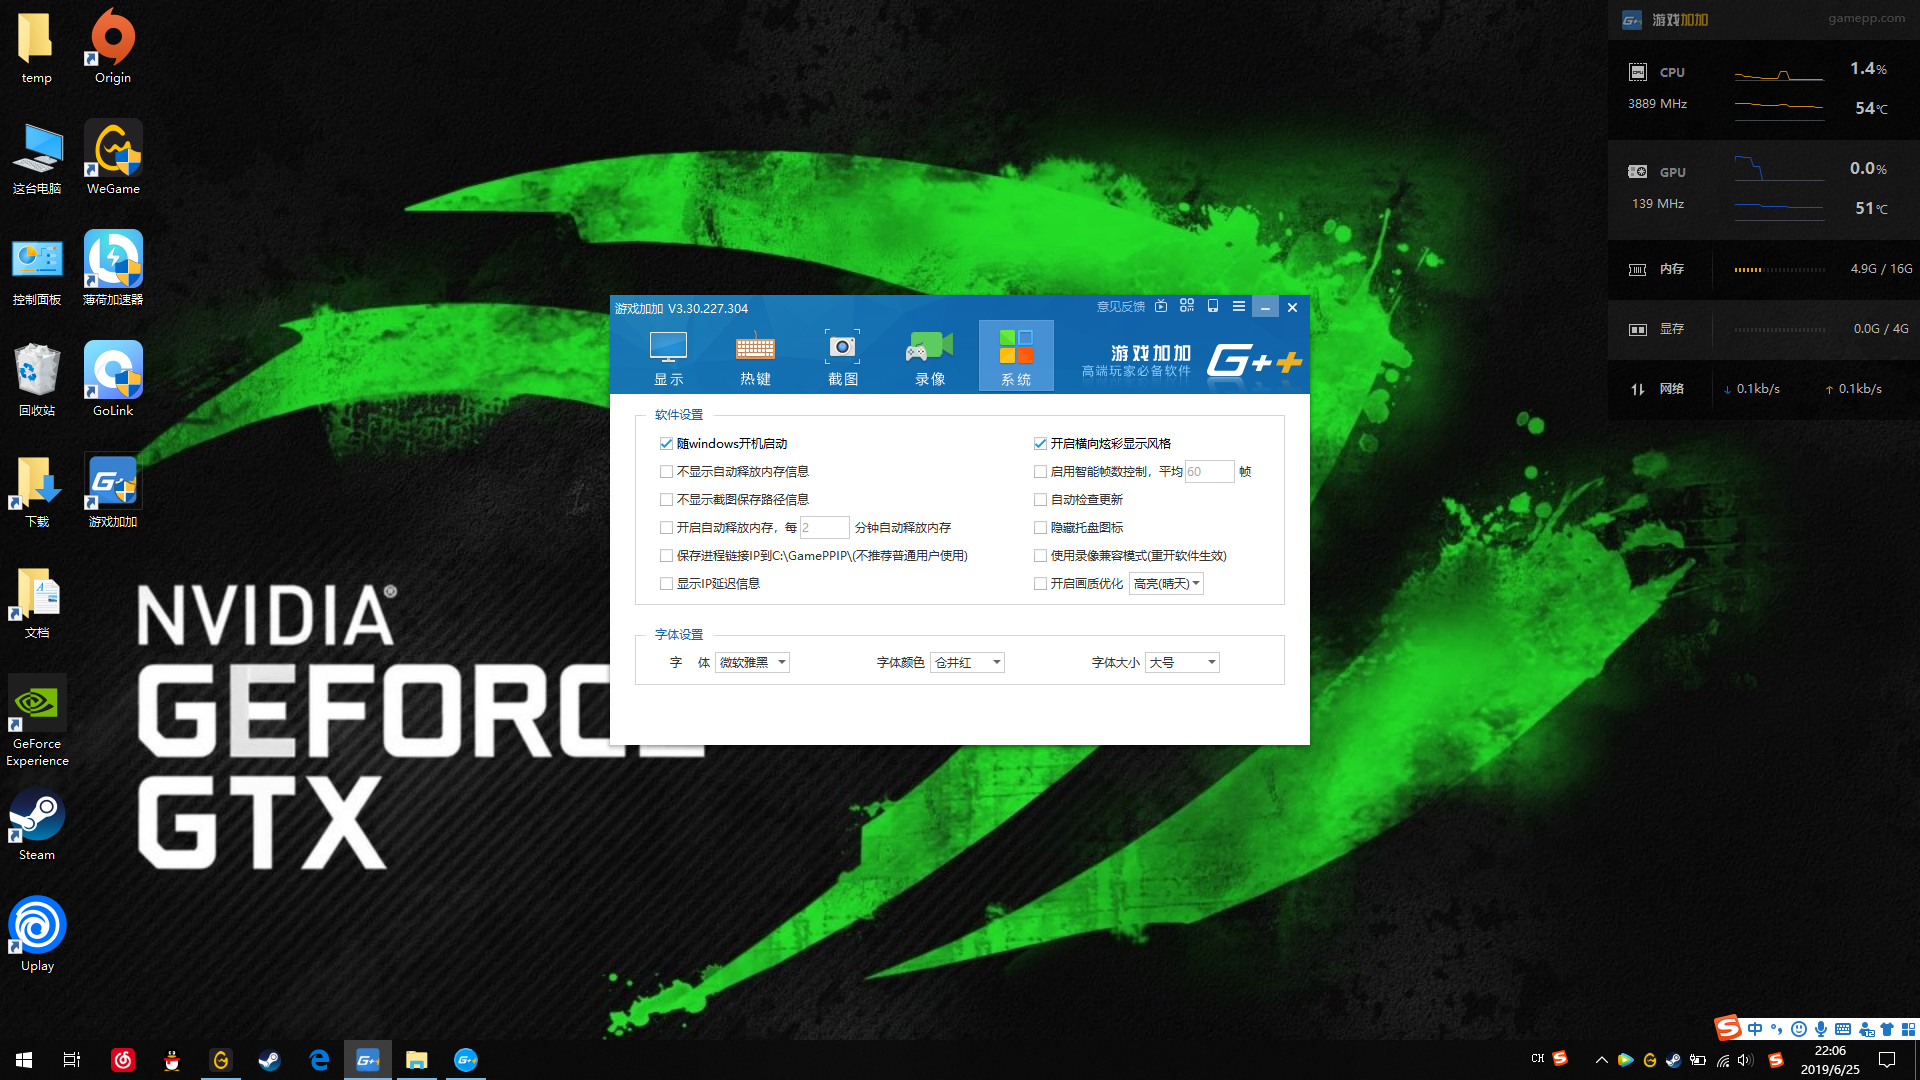This screenshot has width=1920, height=1080.
Task: Click gamepp.com link in monitor panel
Action: tap(1867, 18)
